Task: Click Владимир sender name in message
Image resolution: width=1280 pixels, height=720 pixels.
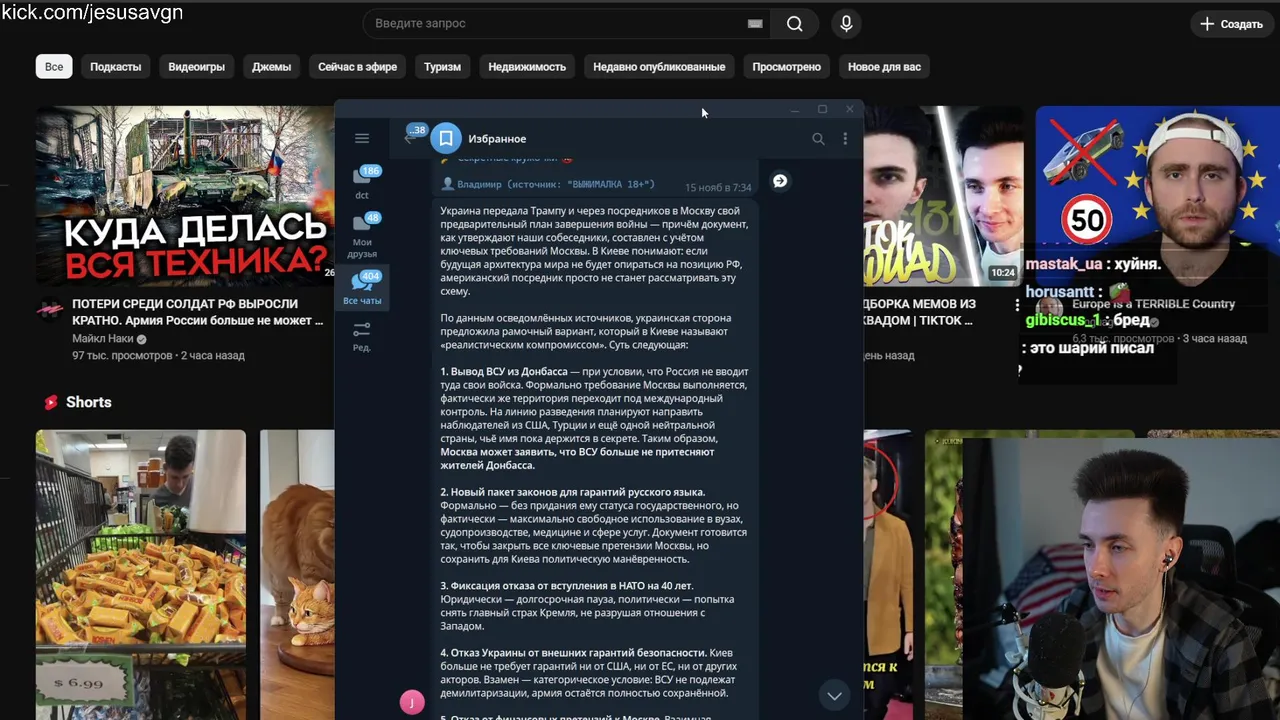Action: [x=481, y=184]
